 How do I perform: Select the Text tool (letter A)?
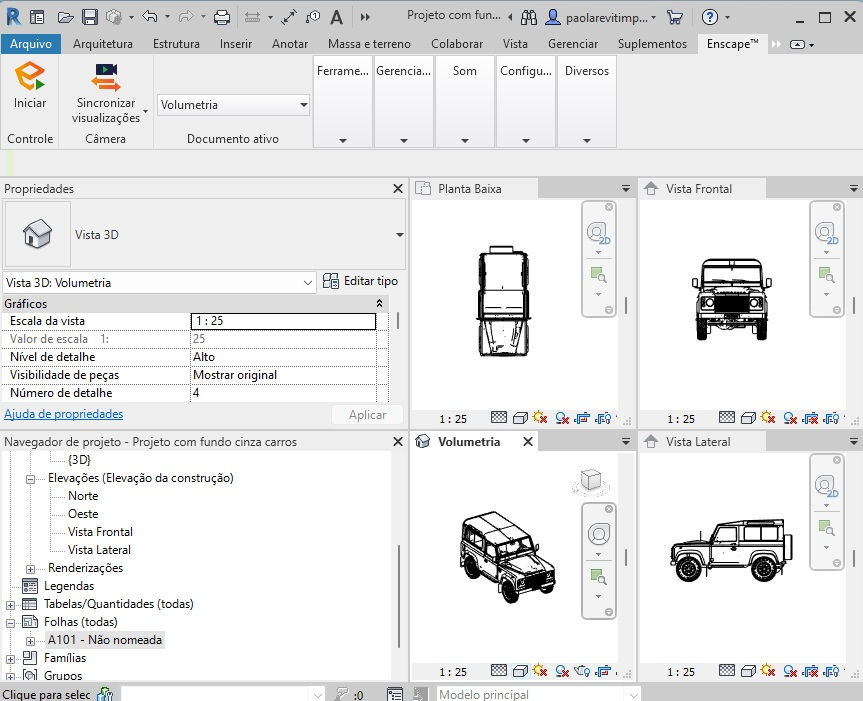(x=336, y=18)
